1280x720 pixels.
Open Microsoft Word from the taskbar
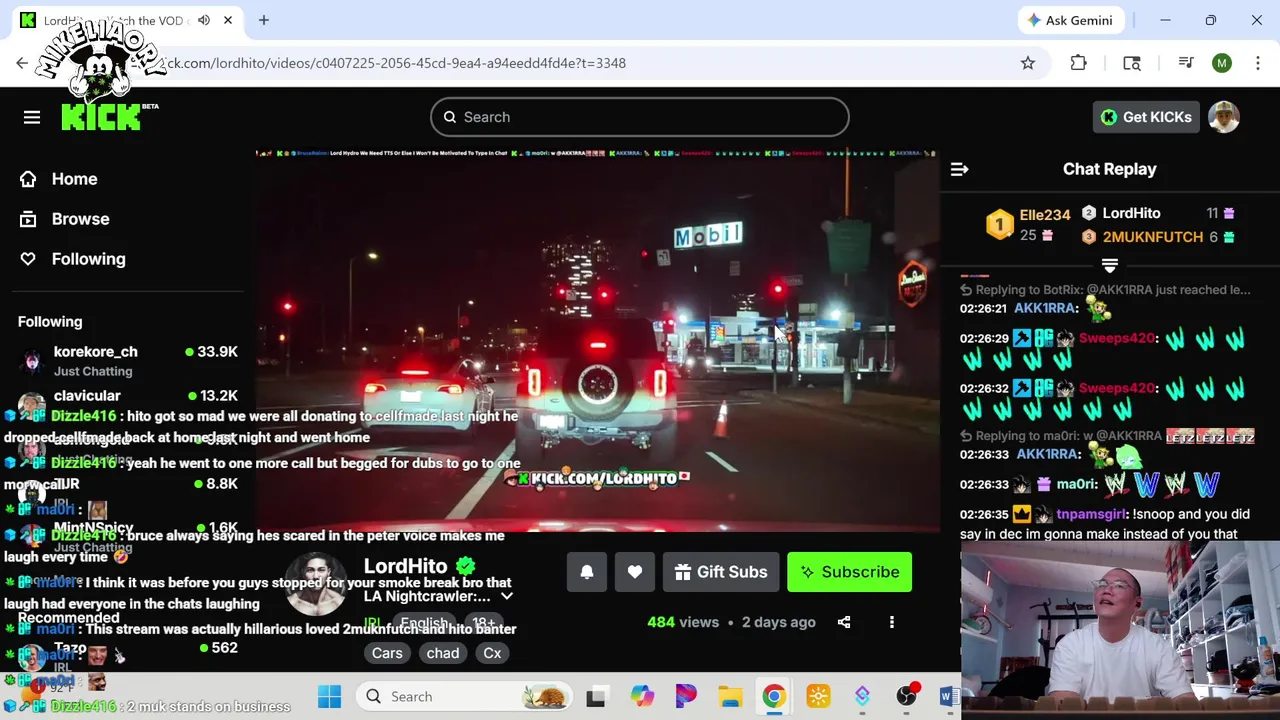pyautogui.click(x=948, y=696)
